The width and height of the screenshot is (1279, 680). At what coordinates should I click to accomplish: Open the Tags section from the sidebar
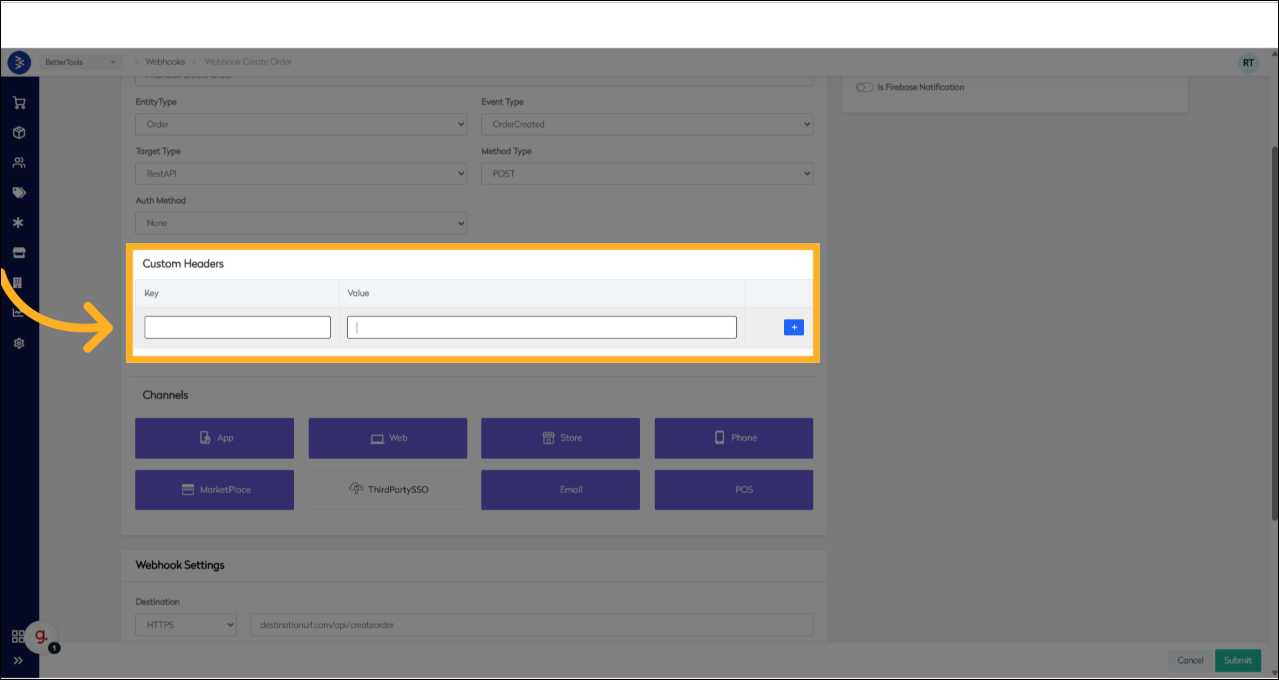[x=18, y=192]
